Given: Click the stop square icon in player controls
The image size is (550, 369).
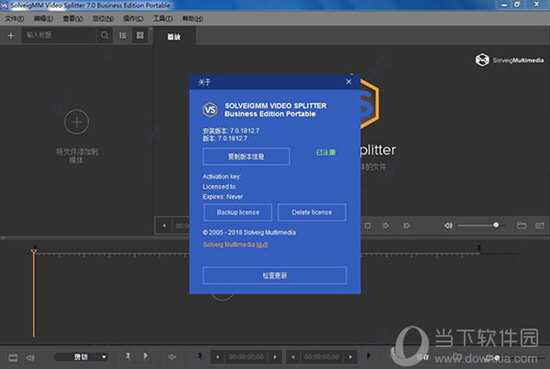Looking at the screenshot, I should tap(368, 226).
